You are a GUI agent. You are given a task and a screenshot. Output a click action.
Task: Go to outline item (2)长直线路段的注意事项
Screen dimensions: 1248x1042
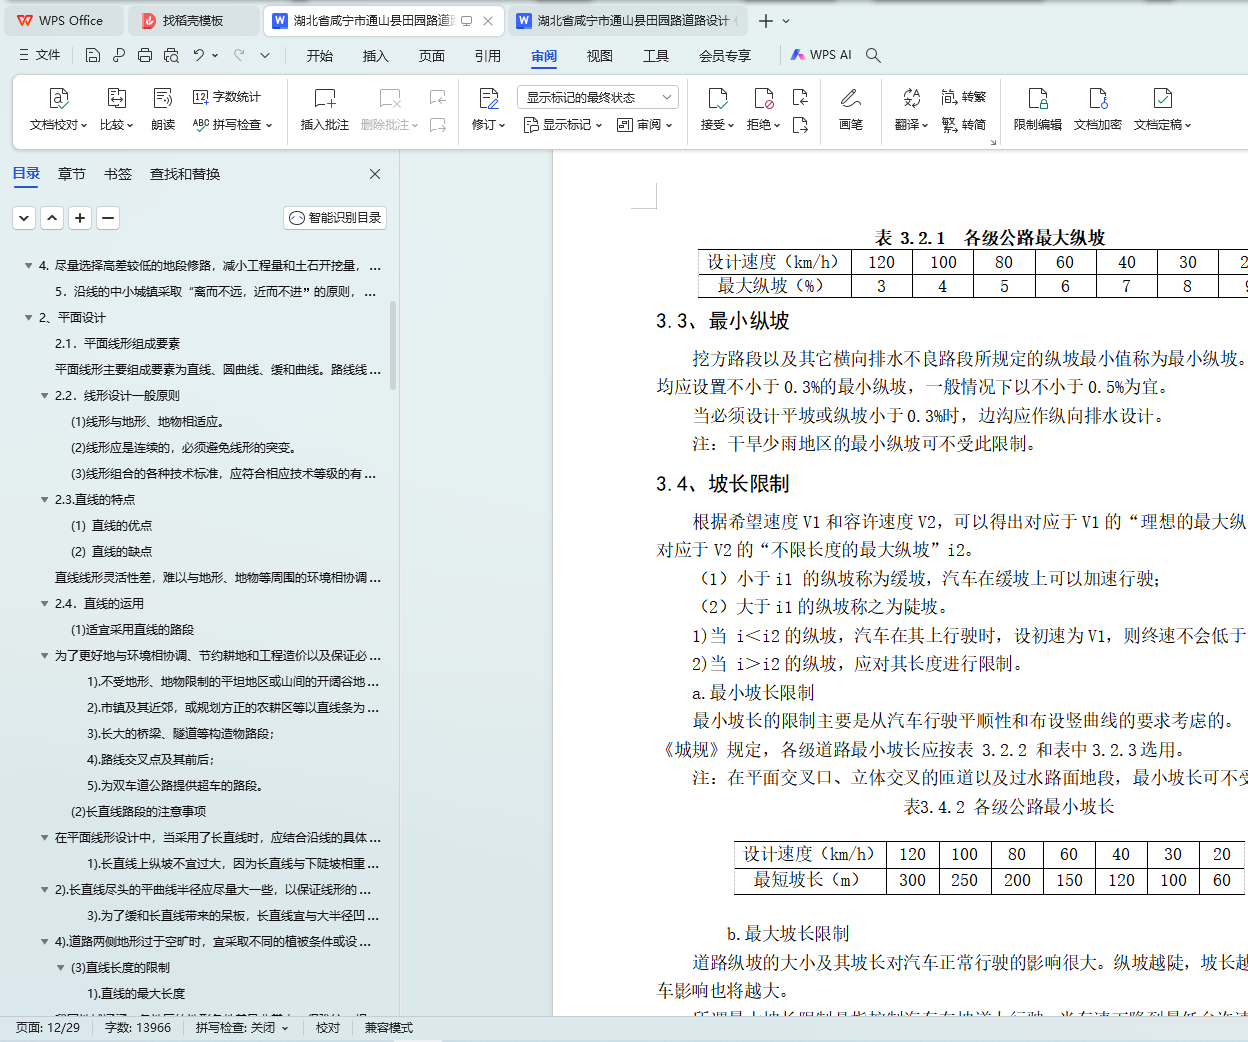(x=138, y=812)
